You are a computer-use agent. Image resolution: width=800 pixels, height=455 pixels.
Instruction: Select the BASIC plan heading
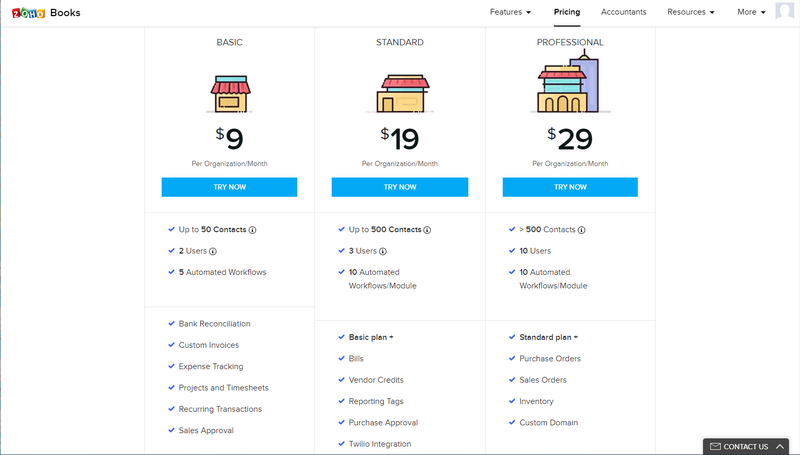tap(230, 42)
